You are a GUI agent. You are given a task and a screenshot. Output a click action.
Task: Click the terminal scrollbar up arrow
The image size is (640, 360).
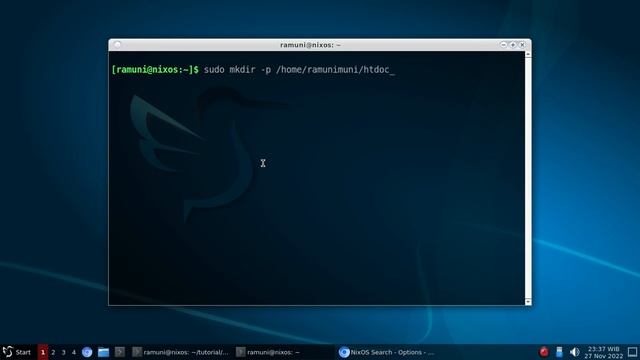[x=528, y=54]
